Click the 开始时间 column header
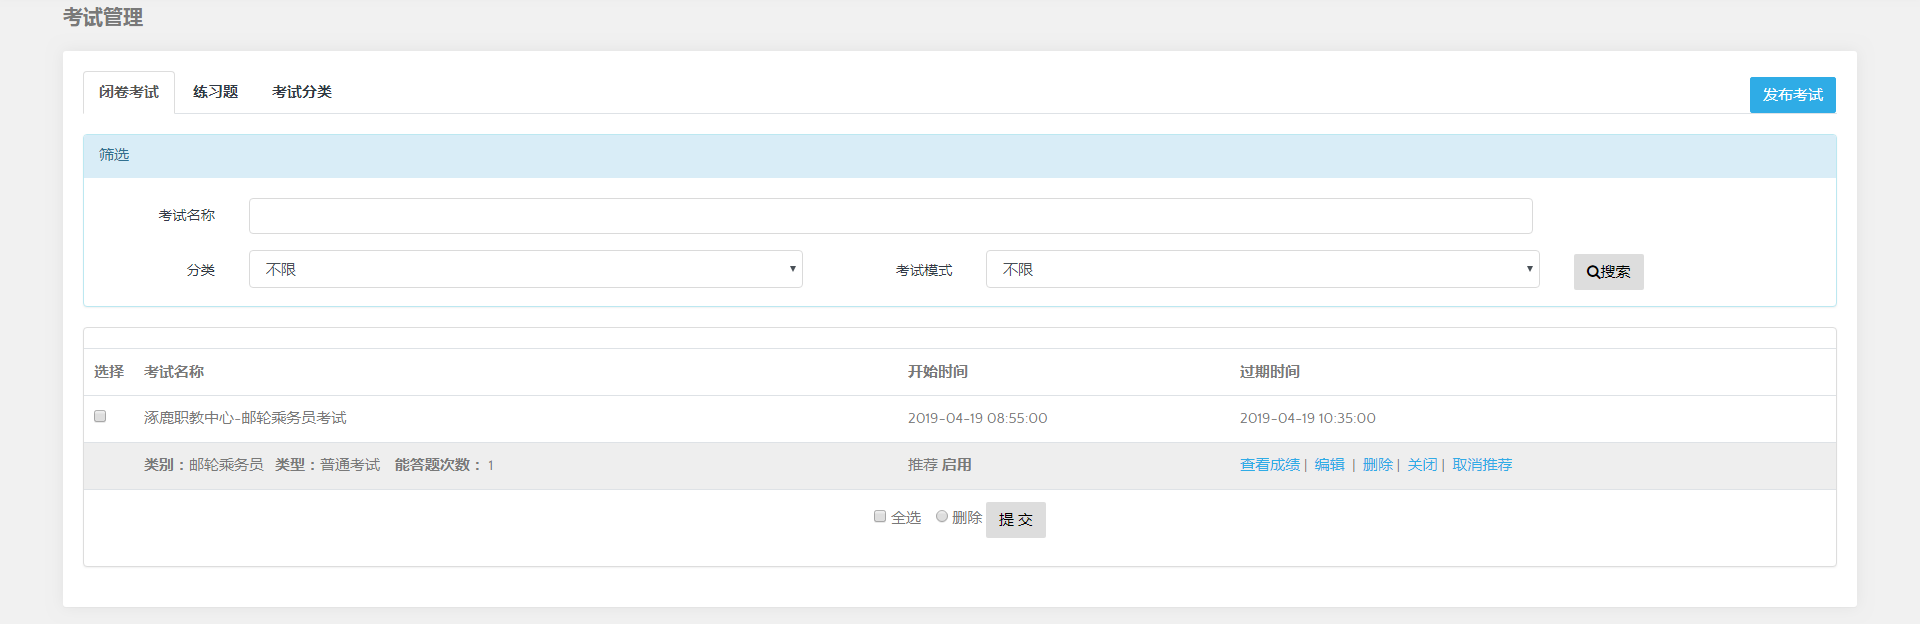Screen dimensions: 1920x624 pyautogui.click(x=937, y=372)
